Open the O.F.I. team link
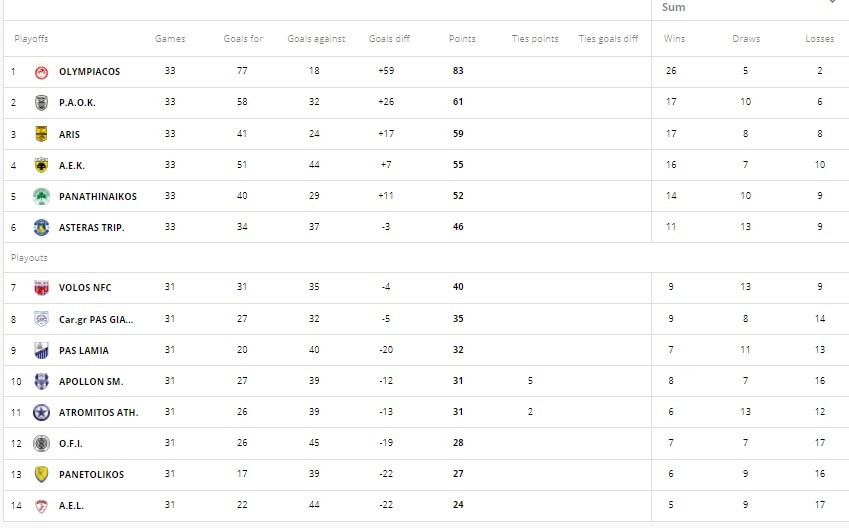The height and width of the screenshot is (528, 849). coord(72,443)
